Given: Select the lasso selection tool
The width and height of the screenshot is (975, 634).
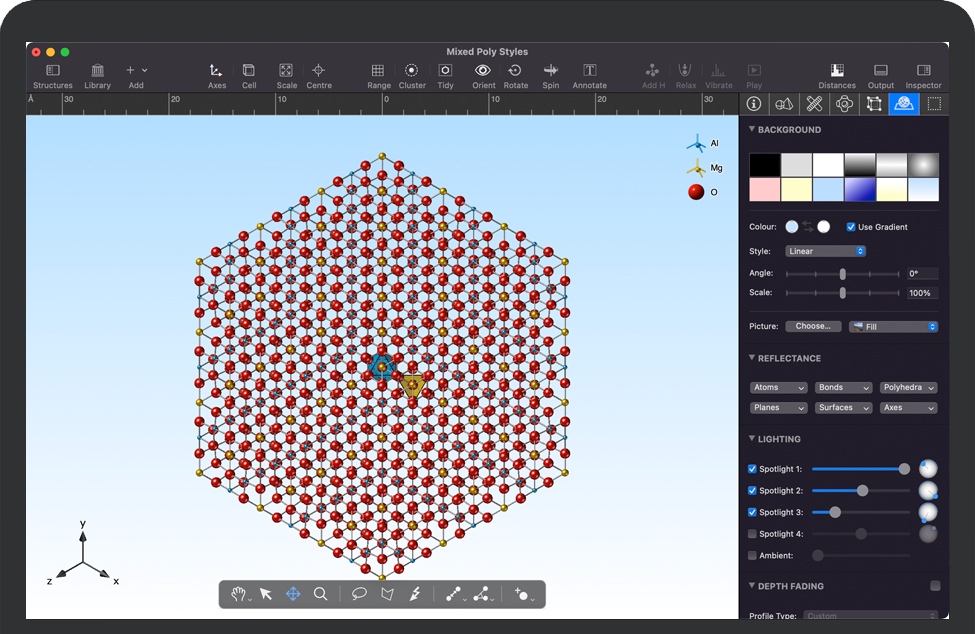Looking at the screenshot, I should (359, 594).
